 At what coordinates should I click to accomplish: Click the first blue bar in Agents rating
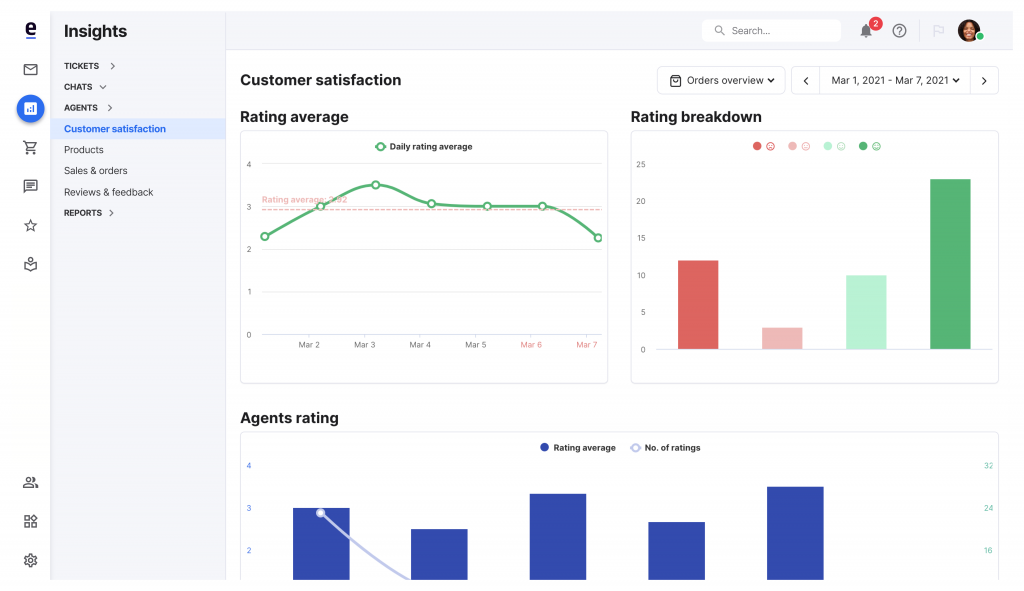tap(321, 543)
